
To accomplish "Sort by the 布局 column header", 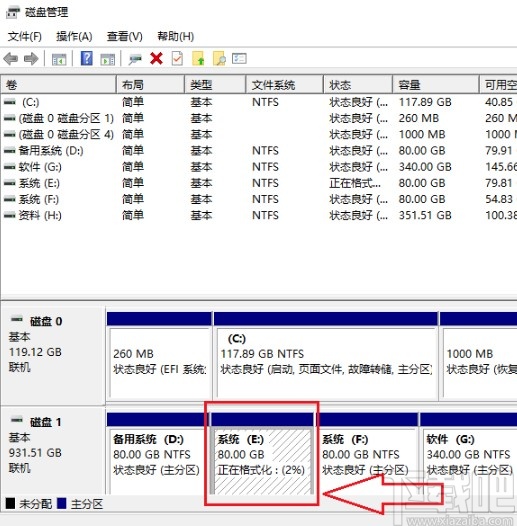I will (x=150, y=85).
